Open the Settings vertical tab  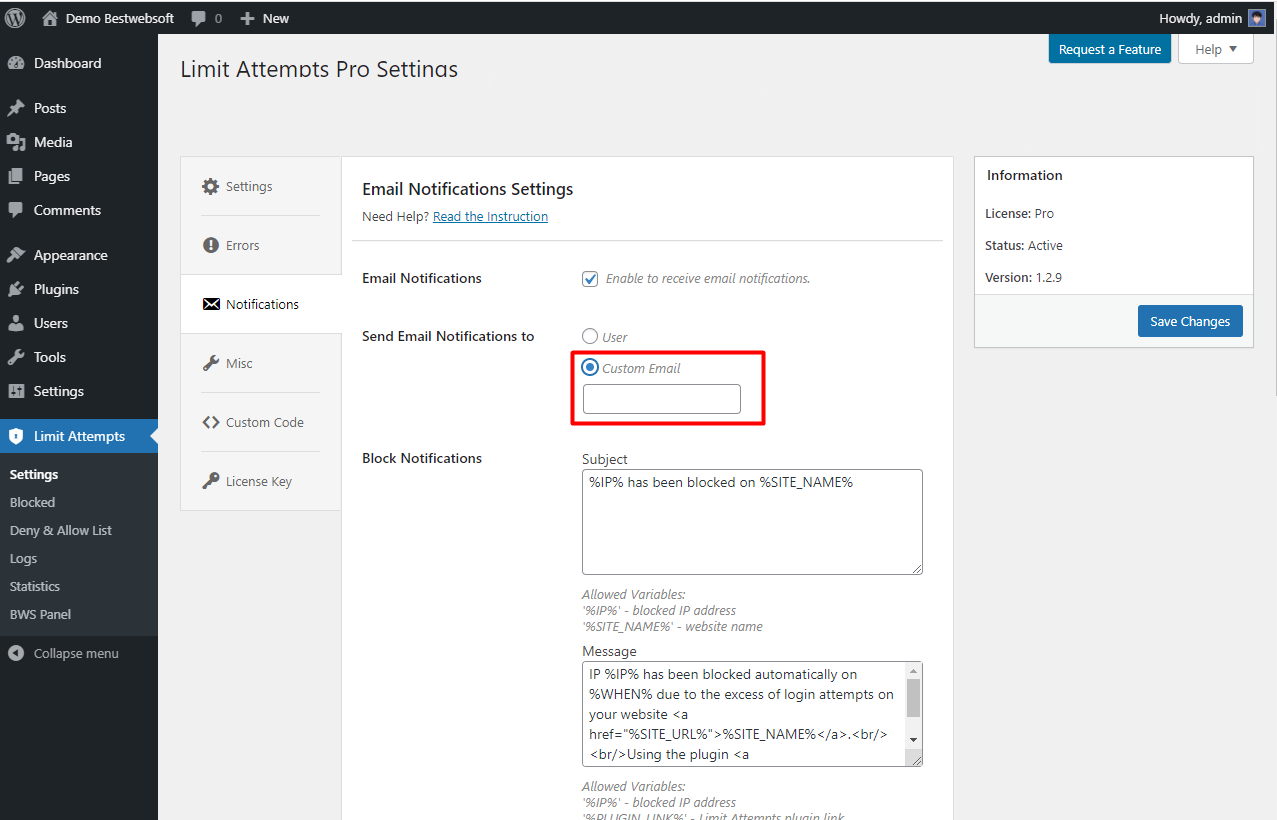click(x=261, y=186)
